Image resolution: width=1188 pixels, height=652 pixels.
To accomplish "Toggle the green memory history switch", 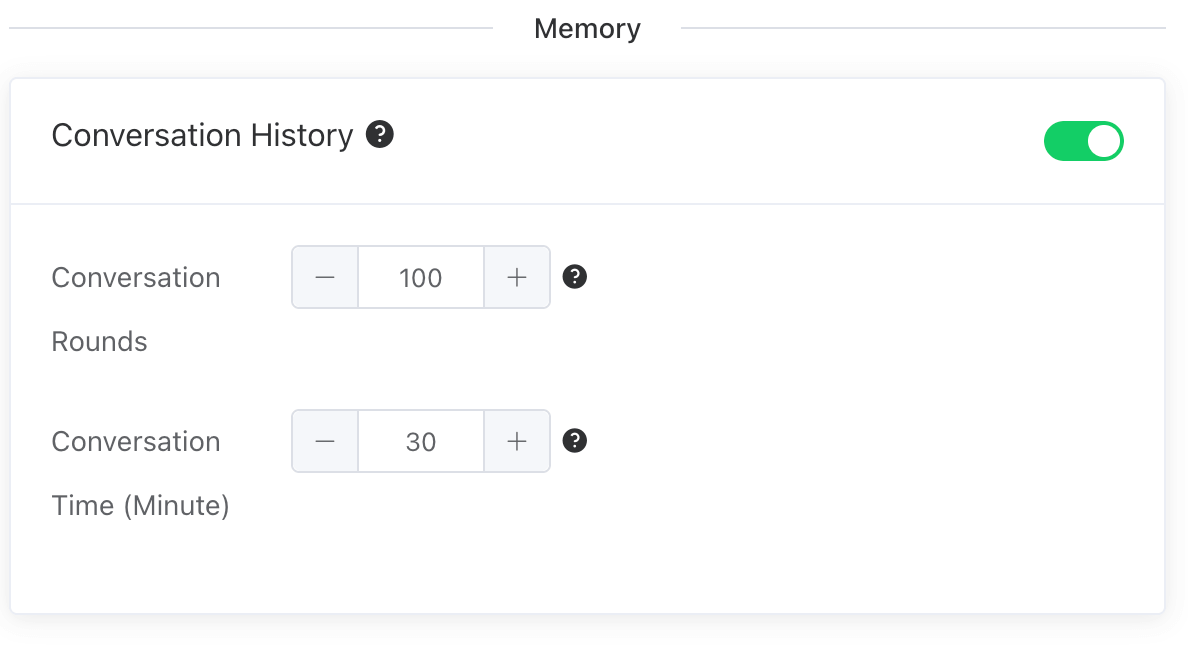I will pyautogui.click(x=1083, y=141).
